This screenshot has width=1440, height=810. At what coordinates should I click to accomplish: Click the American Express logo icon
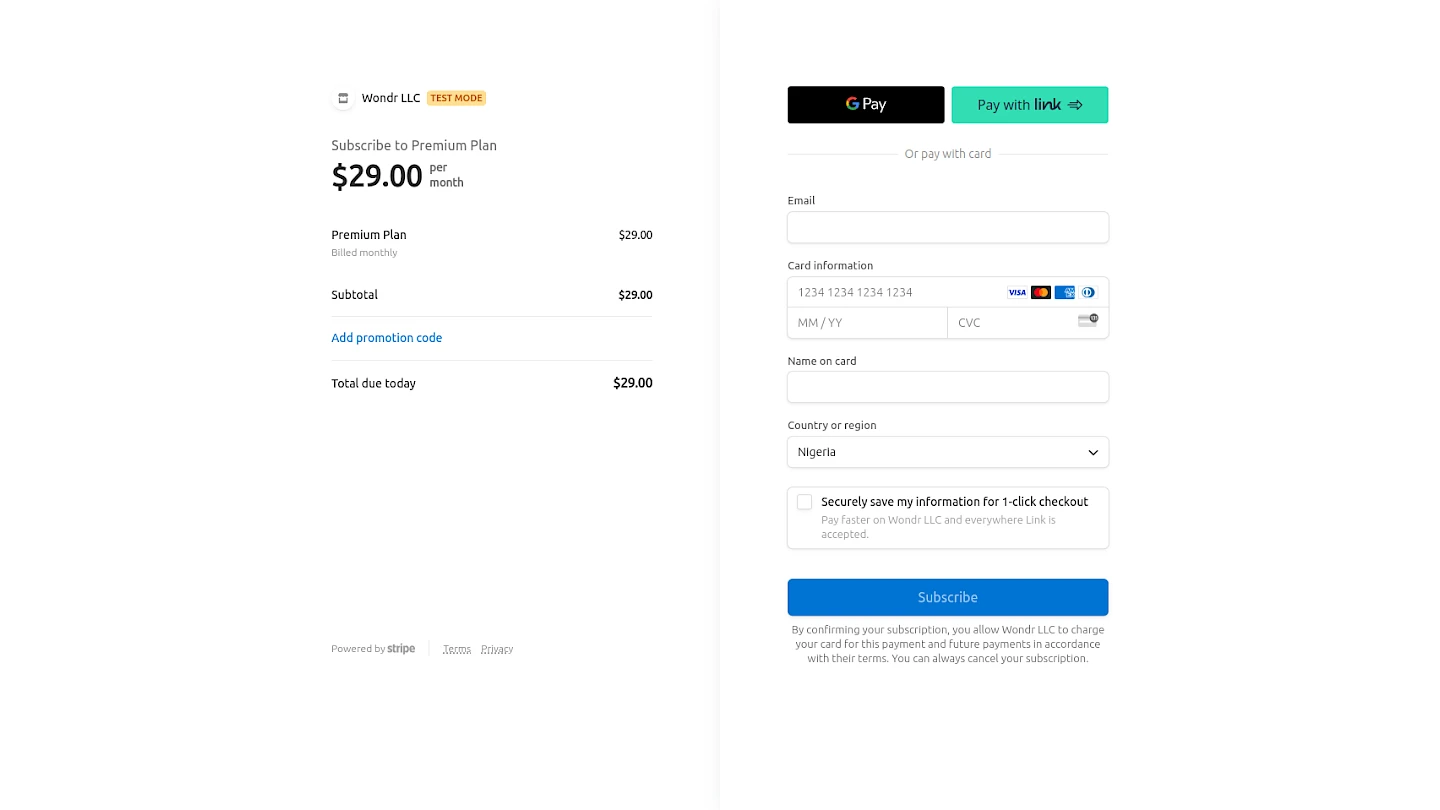(x=1065, y=293)
